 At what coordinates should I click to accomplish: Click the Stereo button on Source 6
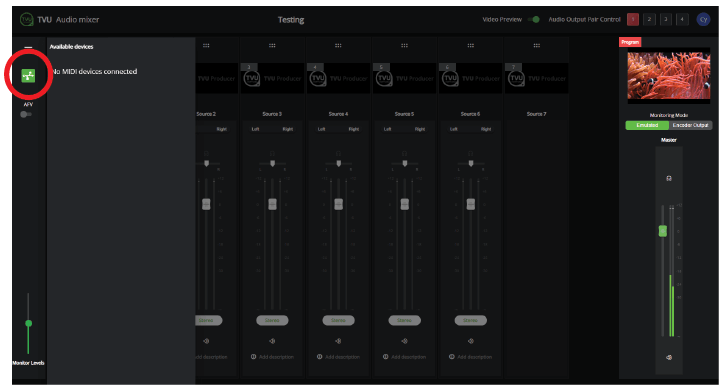470,320
